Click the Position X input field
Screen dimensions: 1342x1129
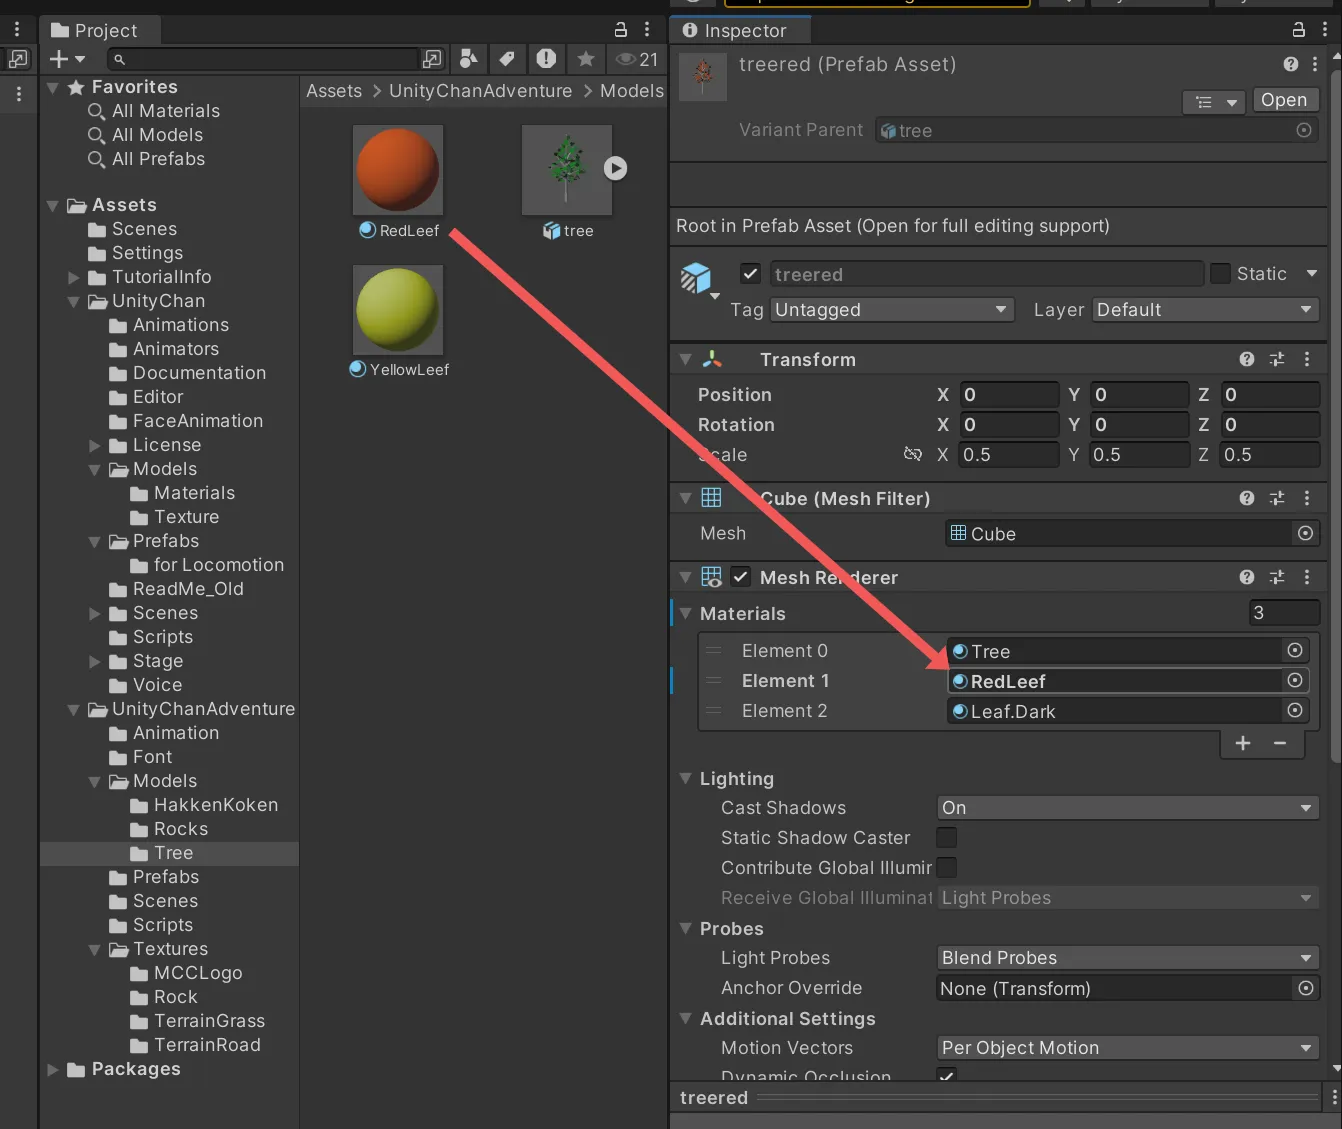click(1008, 395)
